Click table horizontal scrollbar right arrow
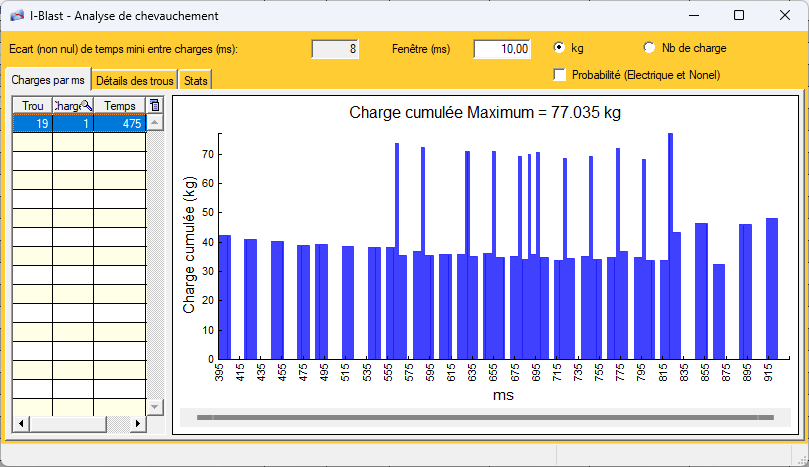This screenshot has height=467, width=809. point(138,424)
